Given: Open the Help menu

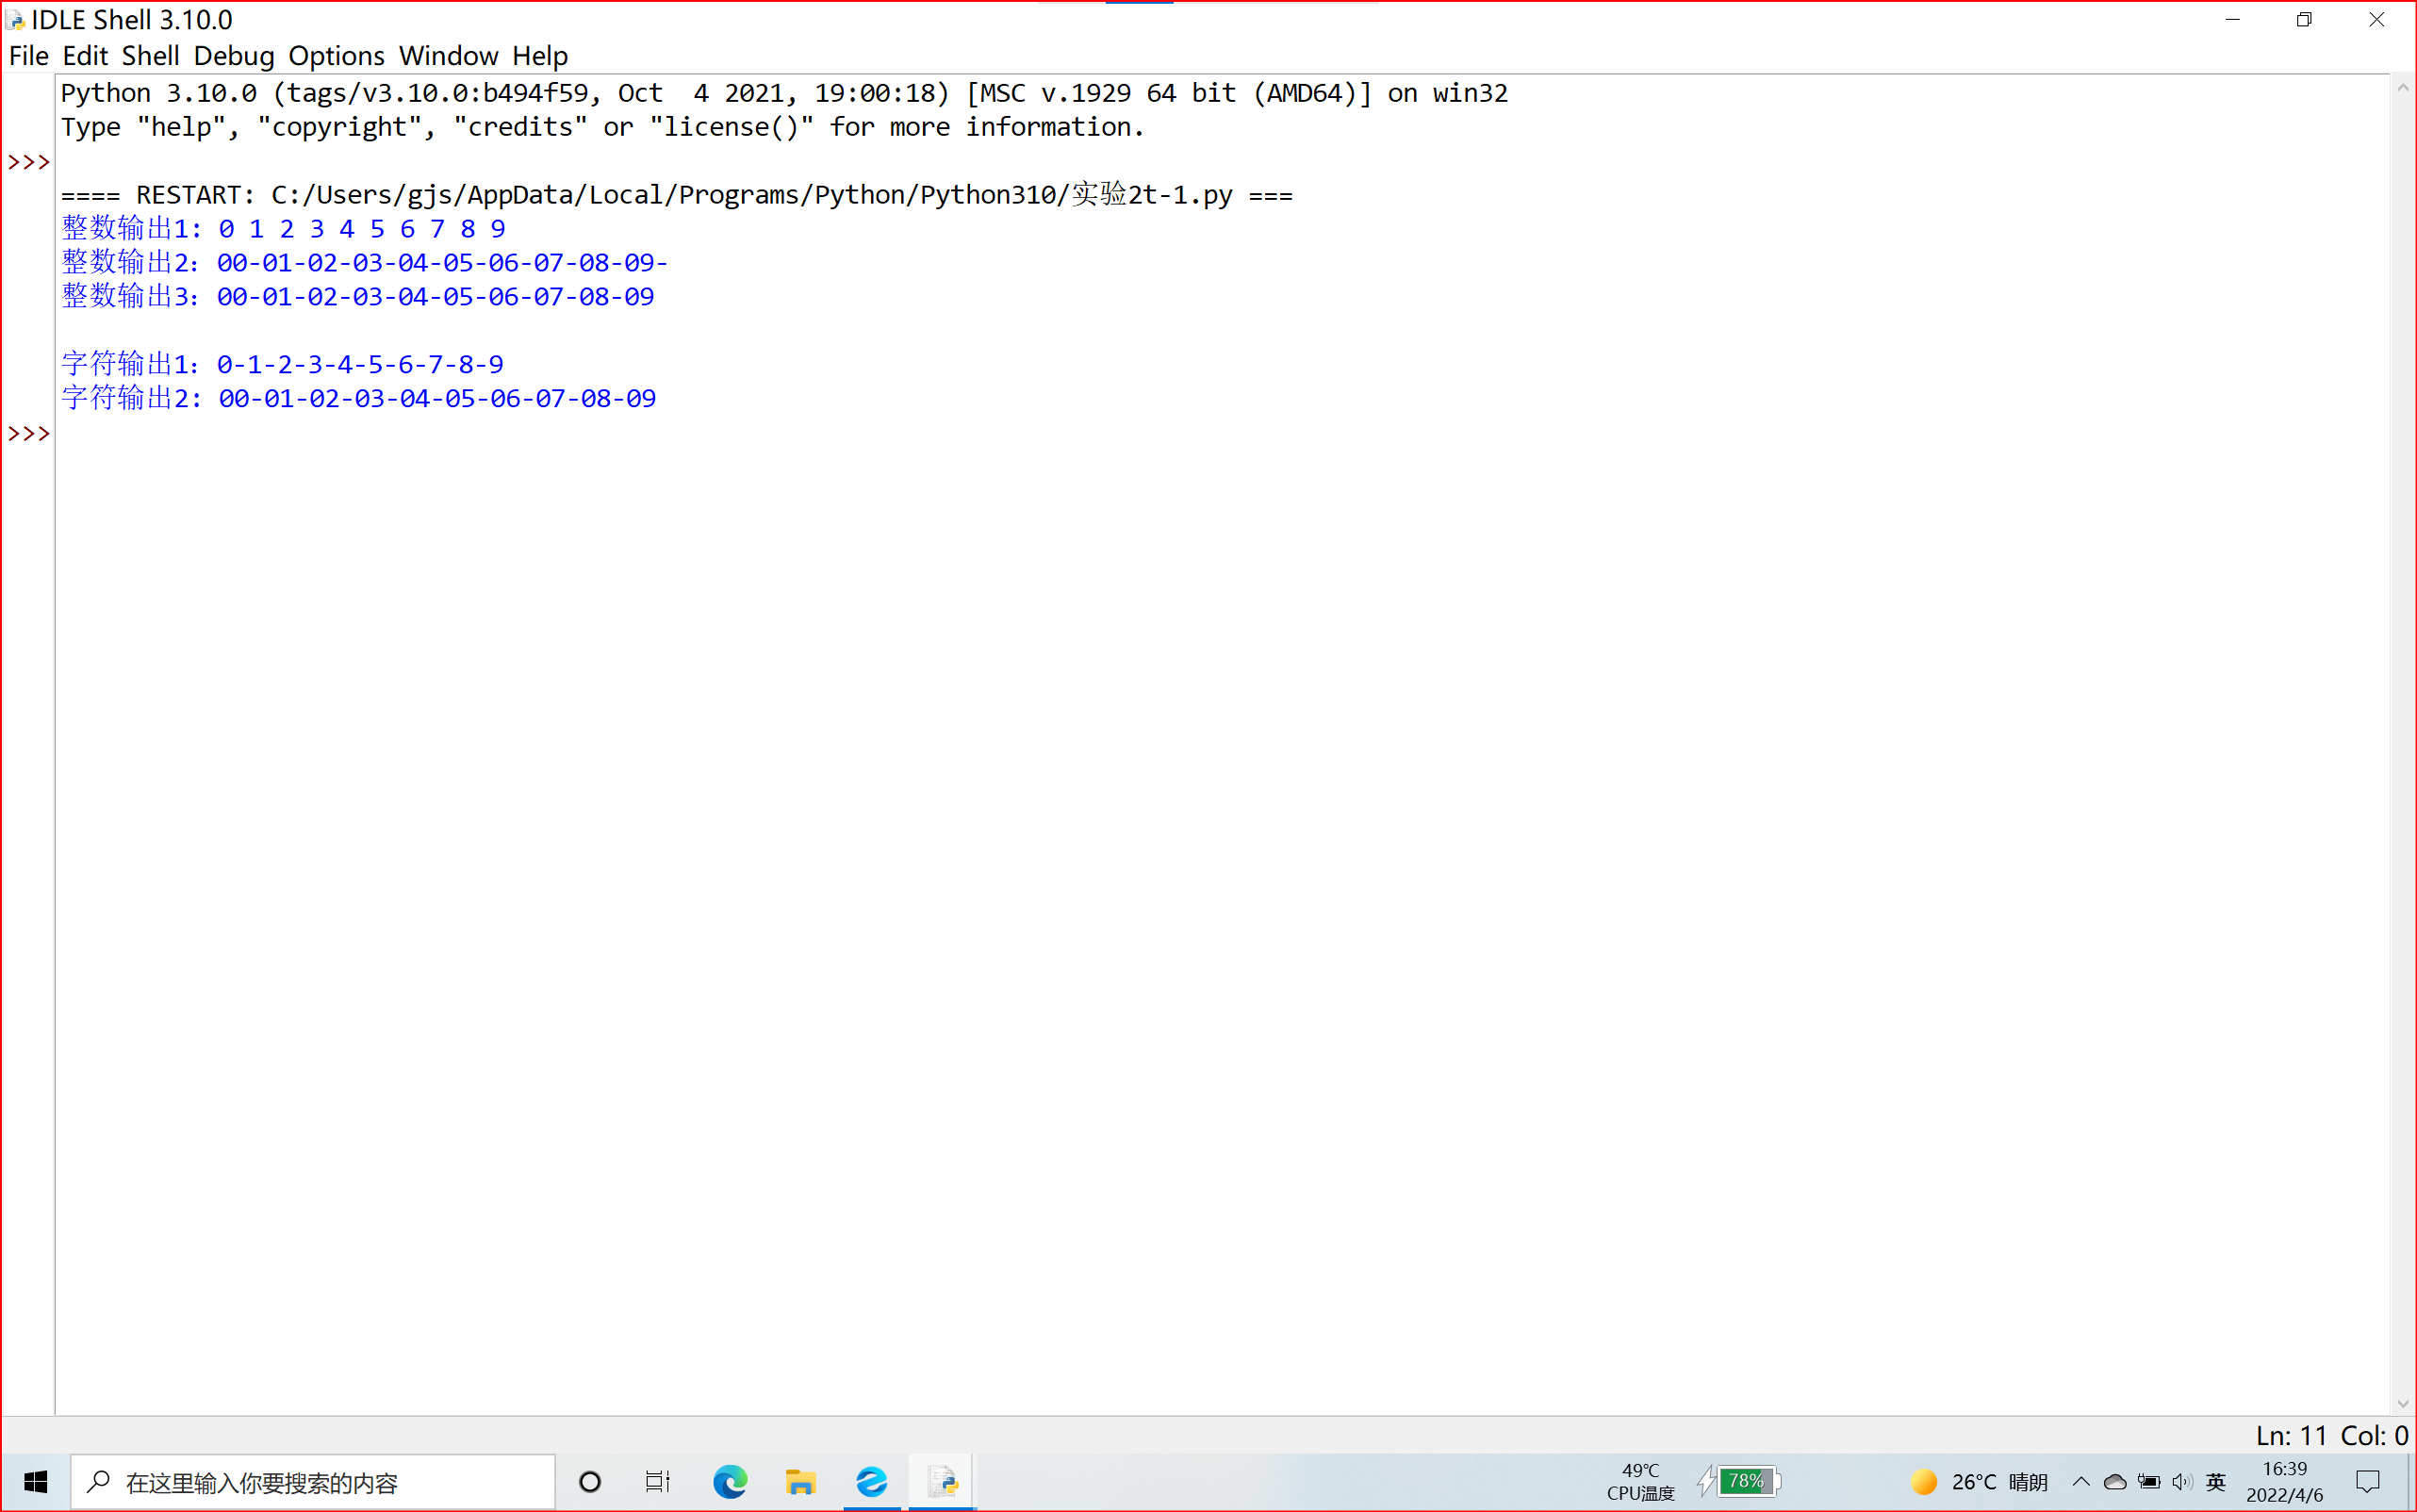Looking at the screenshot, I should coord(540,56).
